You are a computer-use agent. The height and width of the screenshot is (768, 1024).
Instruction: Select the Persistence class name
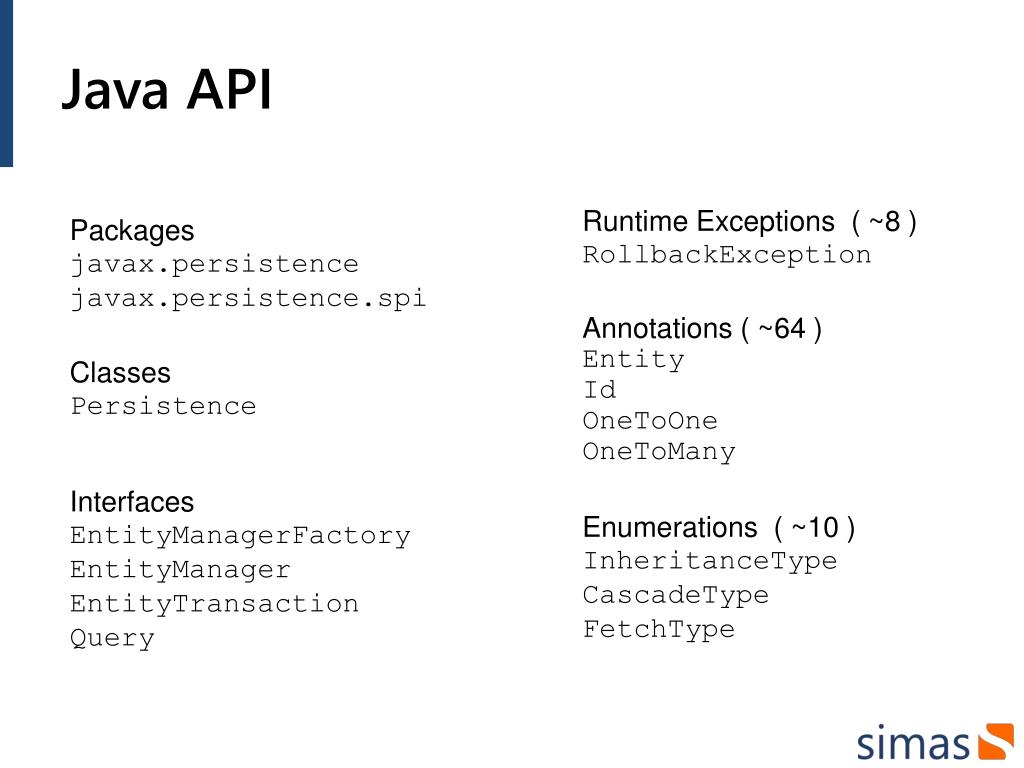(x=163, y=407)
